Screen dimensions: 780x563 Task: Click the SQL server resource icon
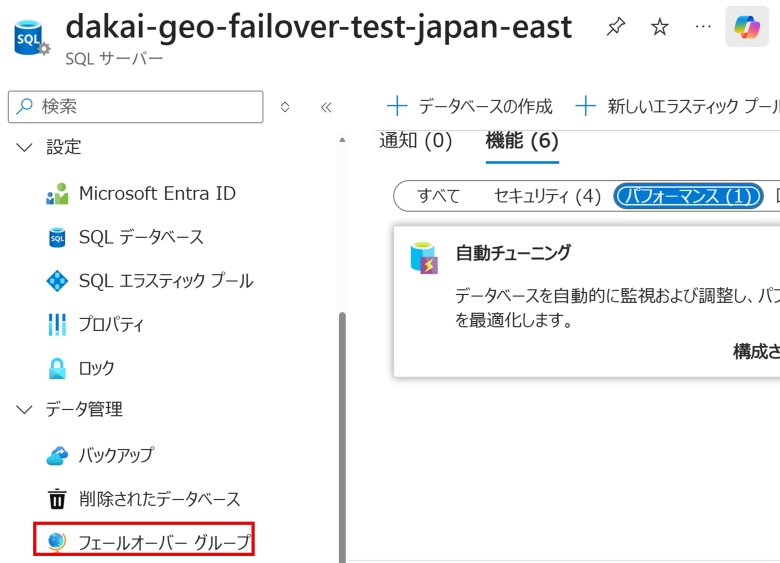31,38
